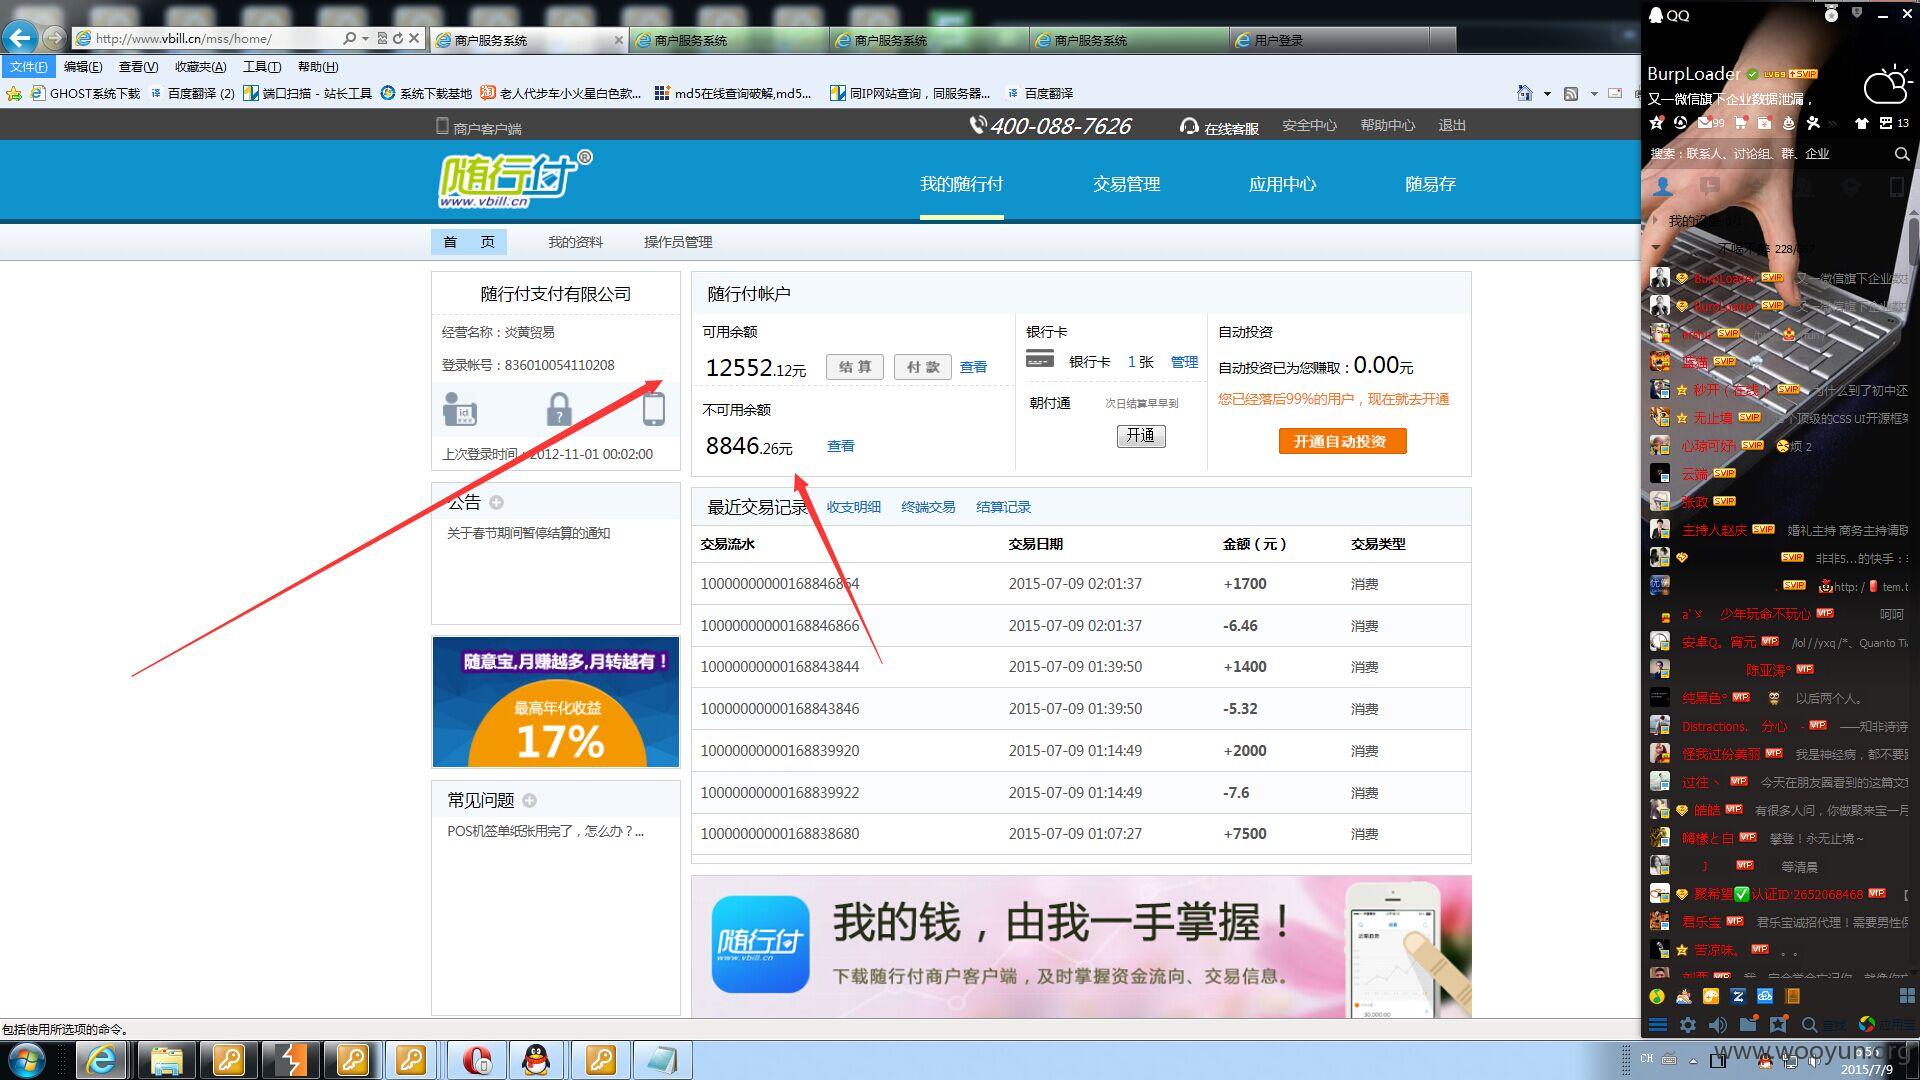Open the address bar search dropdown arrow
The width and height of the screenshot is (1920, 1080).
tap(365, 38)
